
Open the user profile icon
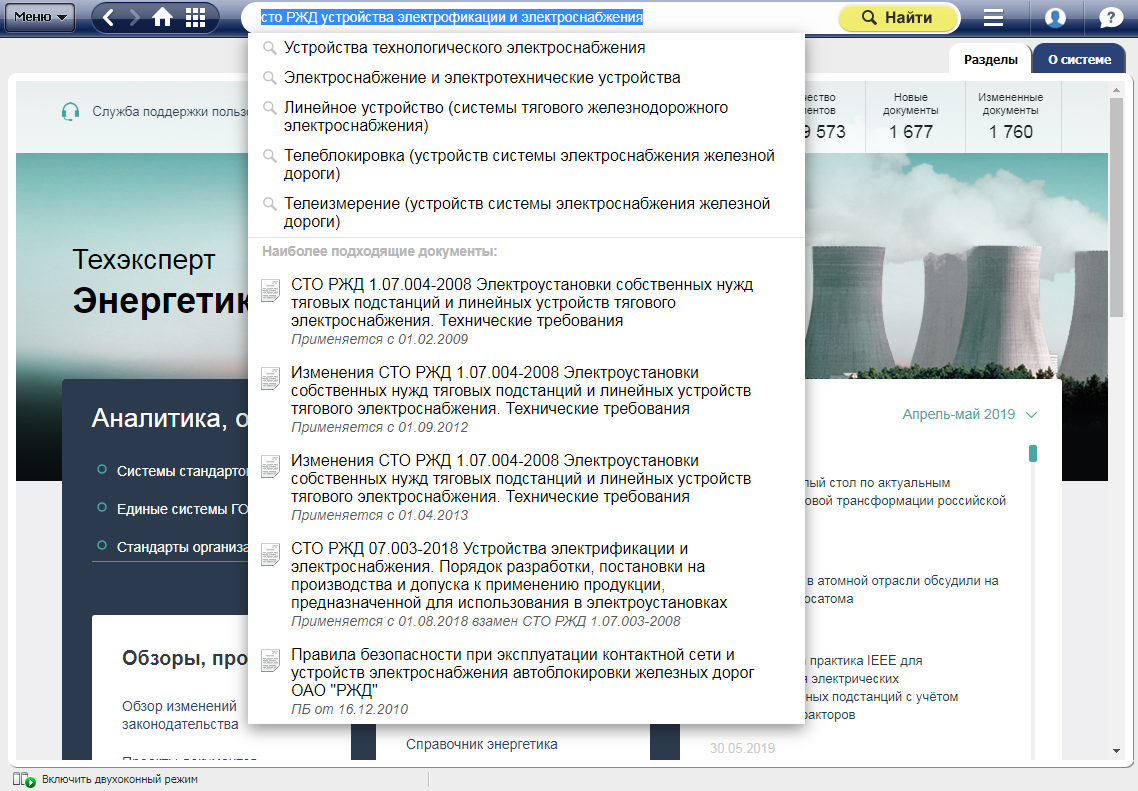point(1054,18)
